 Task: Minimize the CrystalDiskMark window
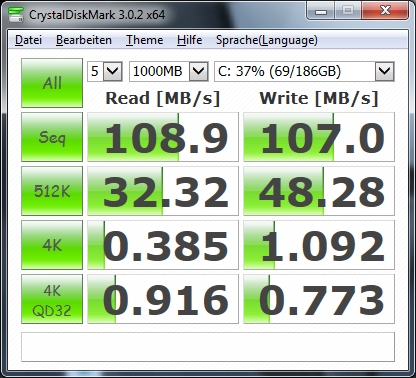click(x=320, y=11)
